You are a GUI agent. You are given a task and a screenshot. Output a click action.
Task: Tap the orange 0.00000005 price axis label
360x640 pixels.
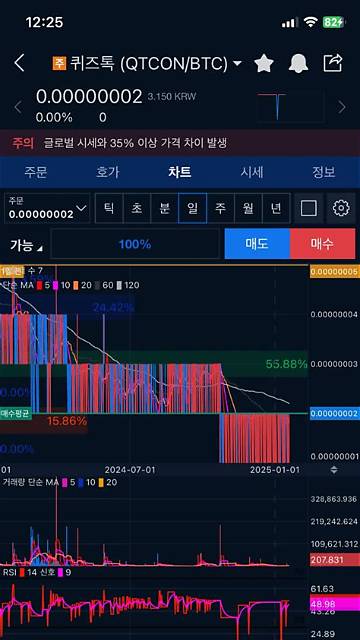[x=334, y=272]
